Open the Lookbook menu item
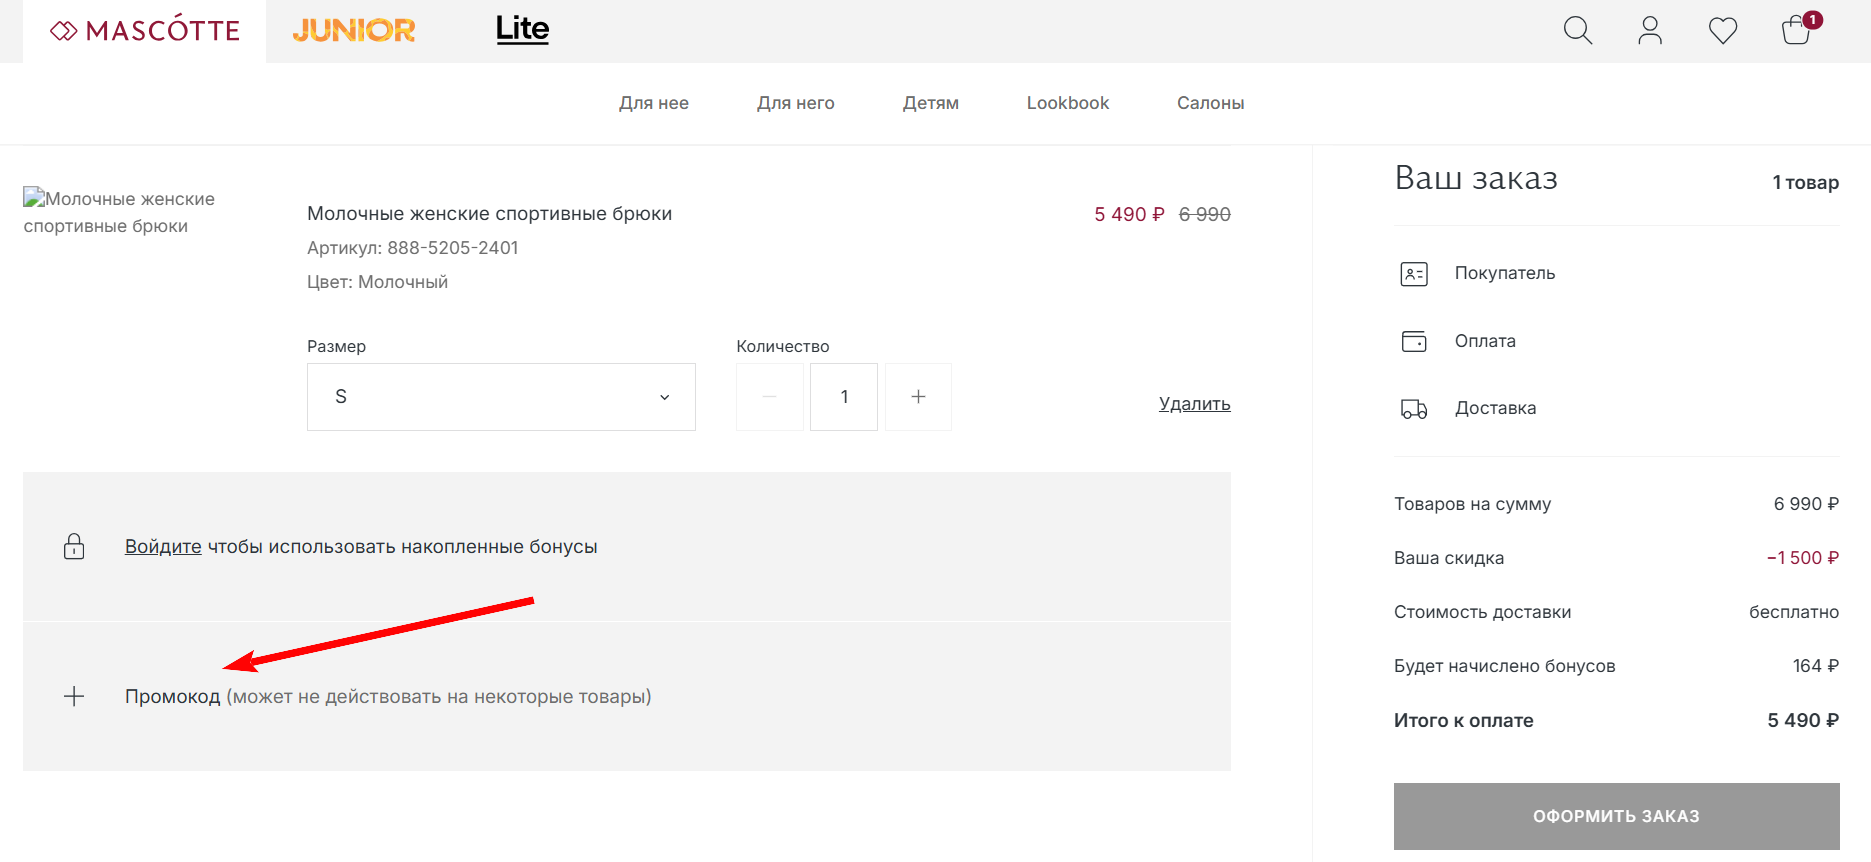 pos(1067,103)
